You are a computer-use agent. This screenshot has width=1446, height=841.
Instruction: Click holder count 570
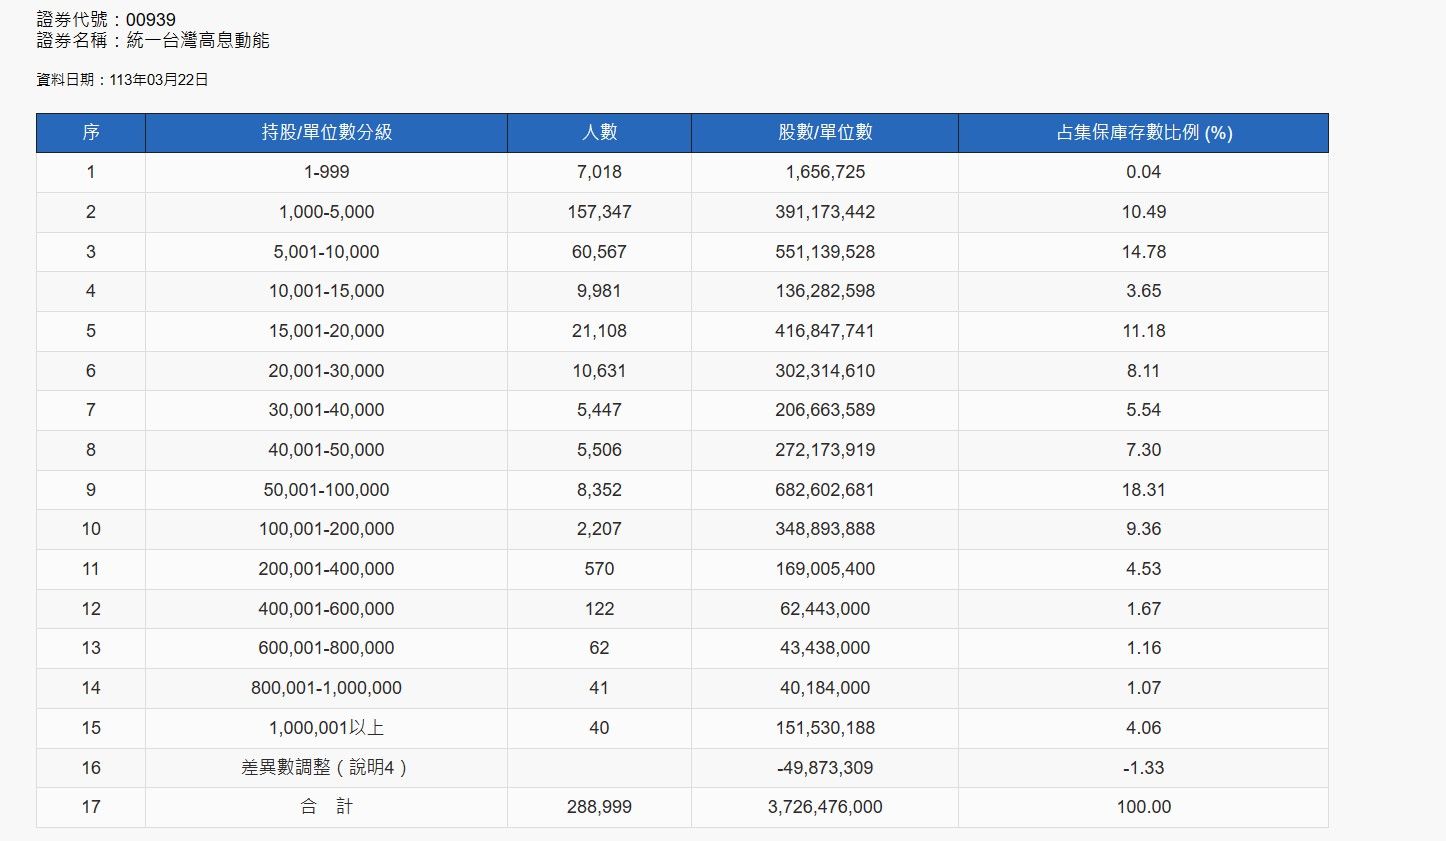click(x=599, y=569)
